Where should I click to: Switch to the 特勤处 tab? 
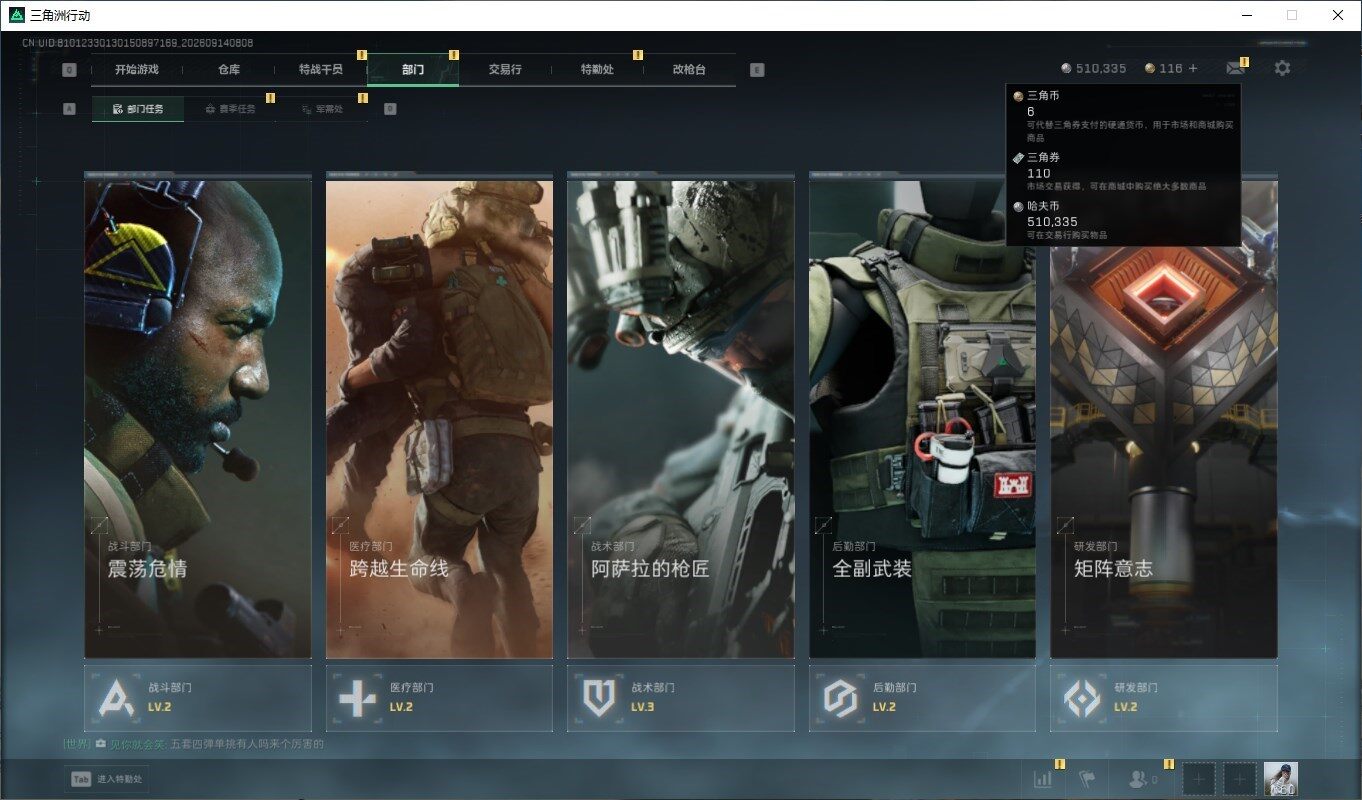tap(597, 70)
